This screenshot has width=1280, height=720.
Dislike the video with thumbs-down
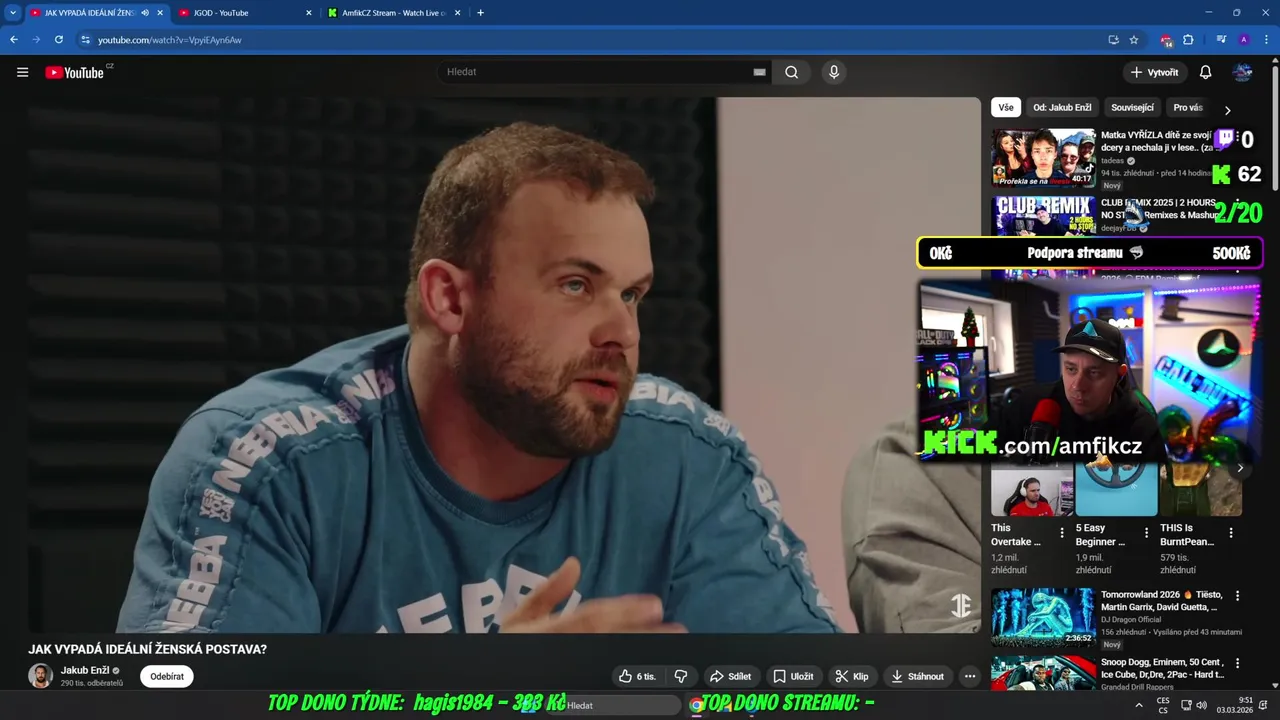[x=681, y=676]
